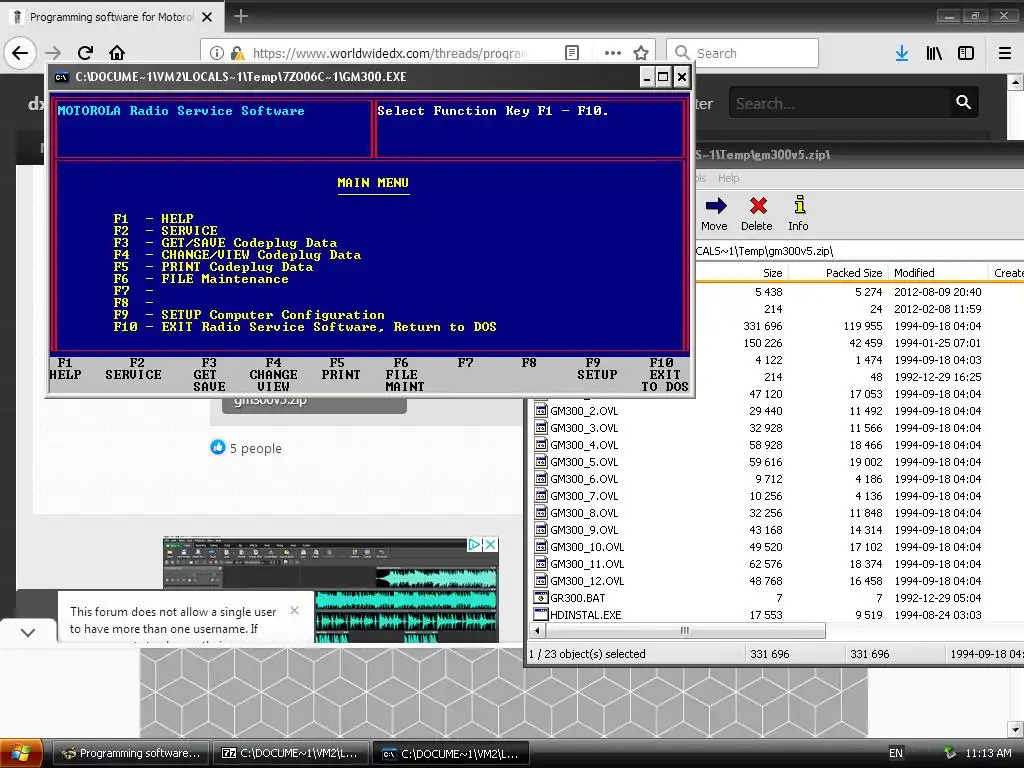Click the browser page scroll-down arrow
Screen dimensions: 1024x768
coord(1016,729)
